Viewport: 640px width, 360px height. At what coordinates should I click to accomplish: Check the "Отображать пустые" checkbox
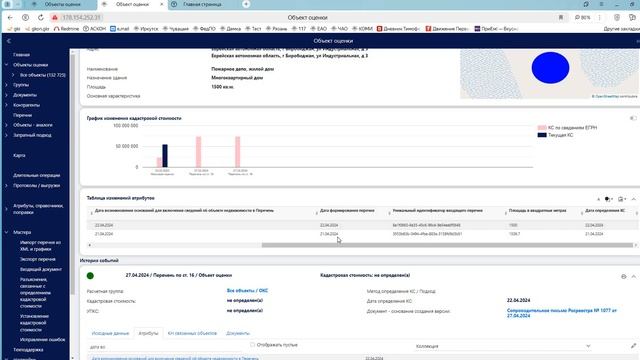pos(252,345)
